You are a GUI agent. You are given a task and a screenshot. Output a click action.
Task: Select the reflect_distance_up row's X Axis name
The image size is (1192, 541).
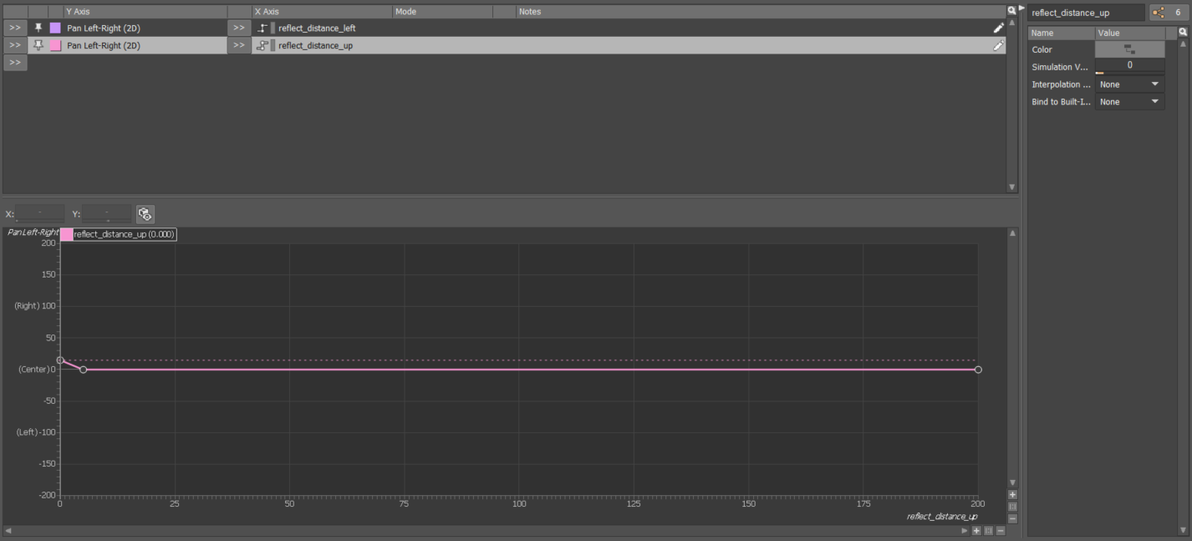click(x=315, y=46)
